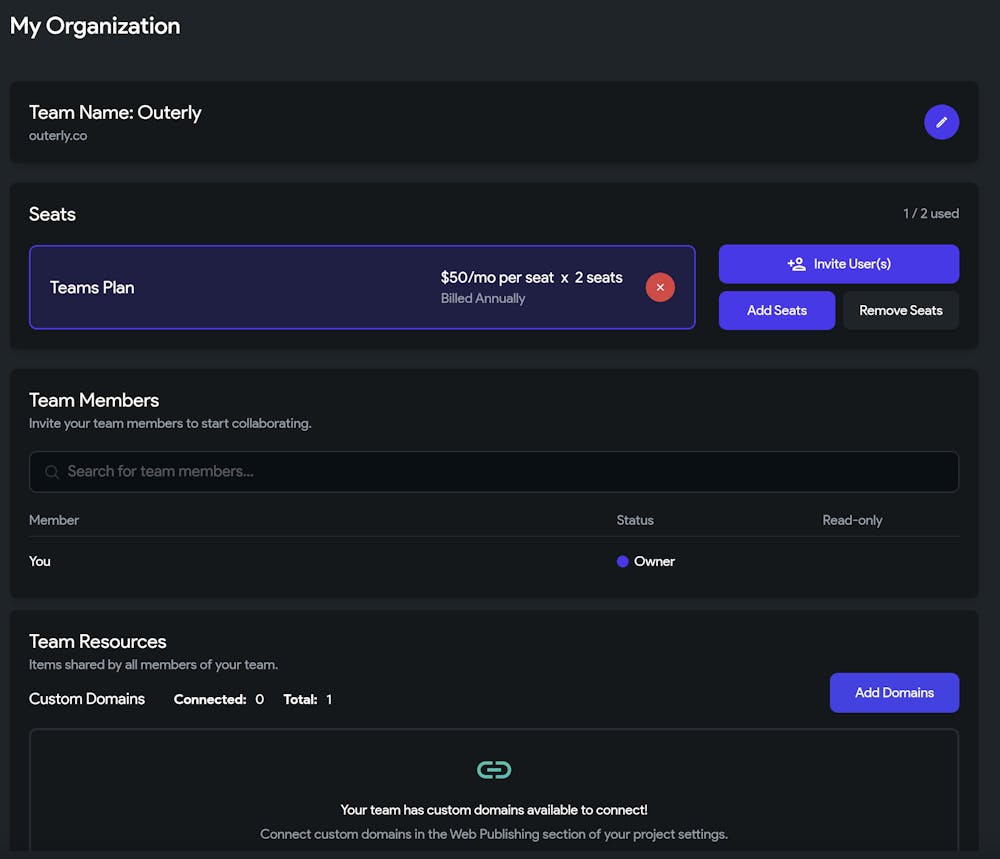Click the magnifier icon in member search
The height and width of the screenshot is (859, 1000).
(52, 472)
